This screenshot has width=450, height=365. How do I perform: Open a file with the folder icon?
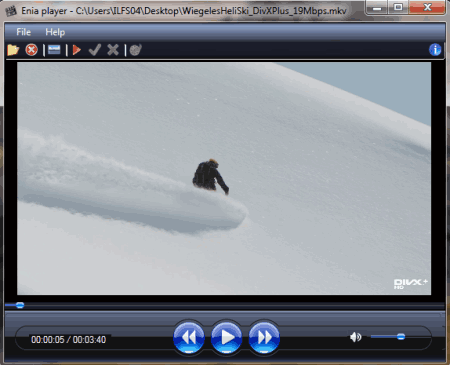point(13,50)
